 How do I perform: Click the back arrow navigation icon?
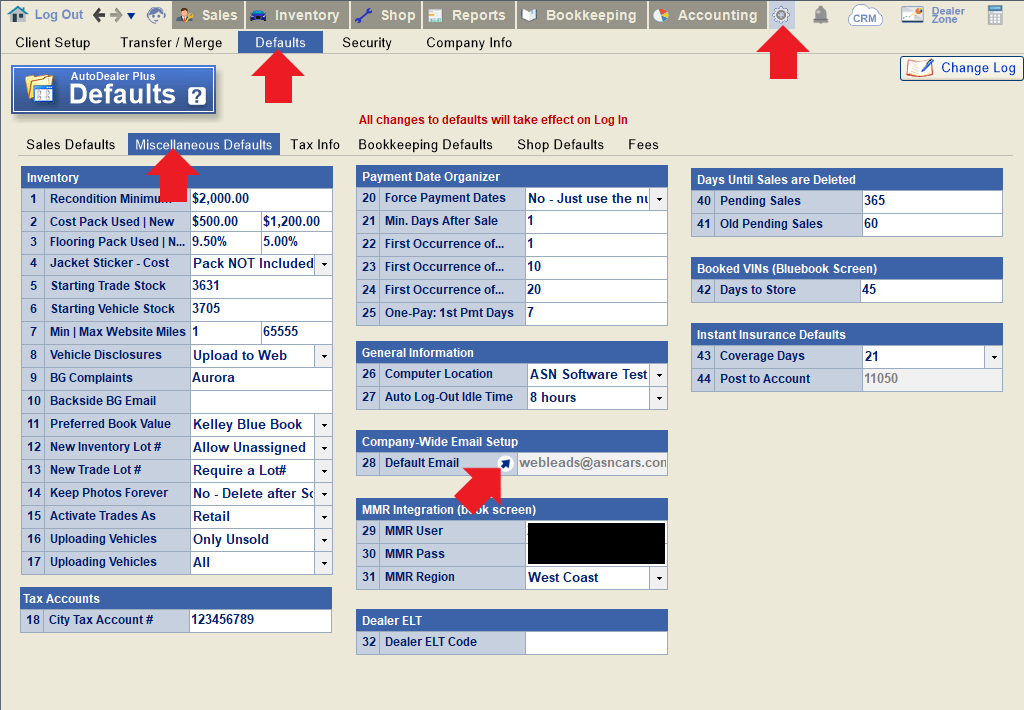click(99, 15)
